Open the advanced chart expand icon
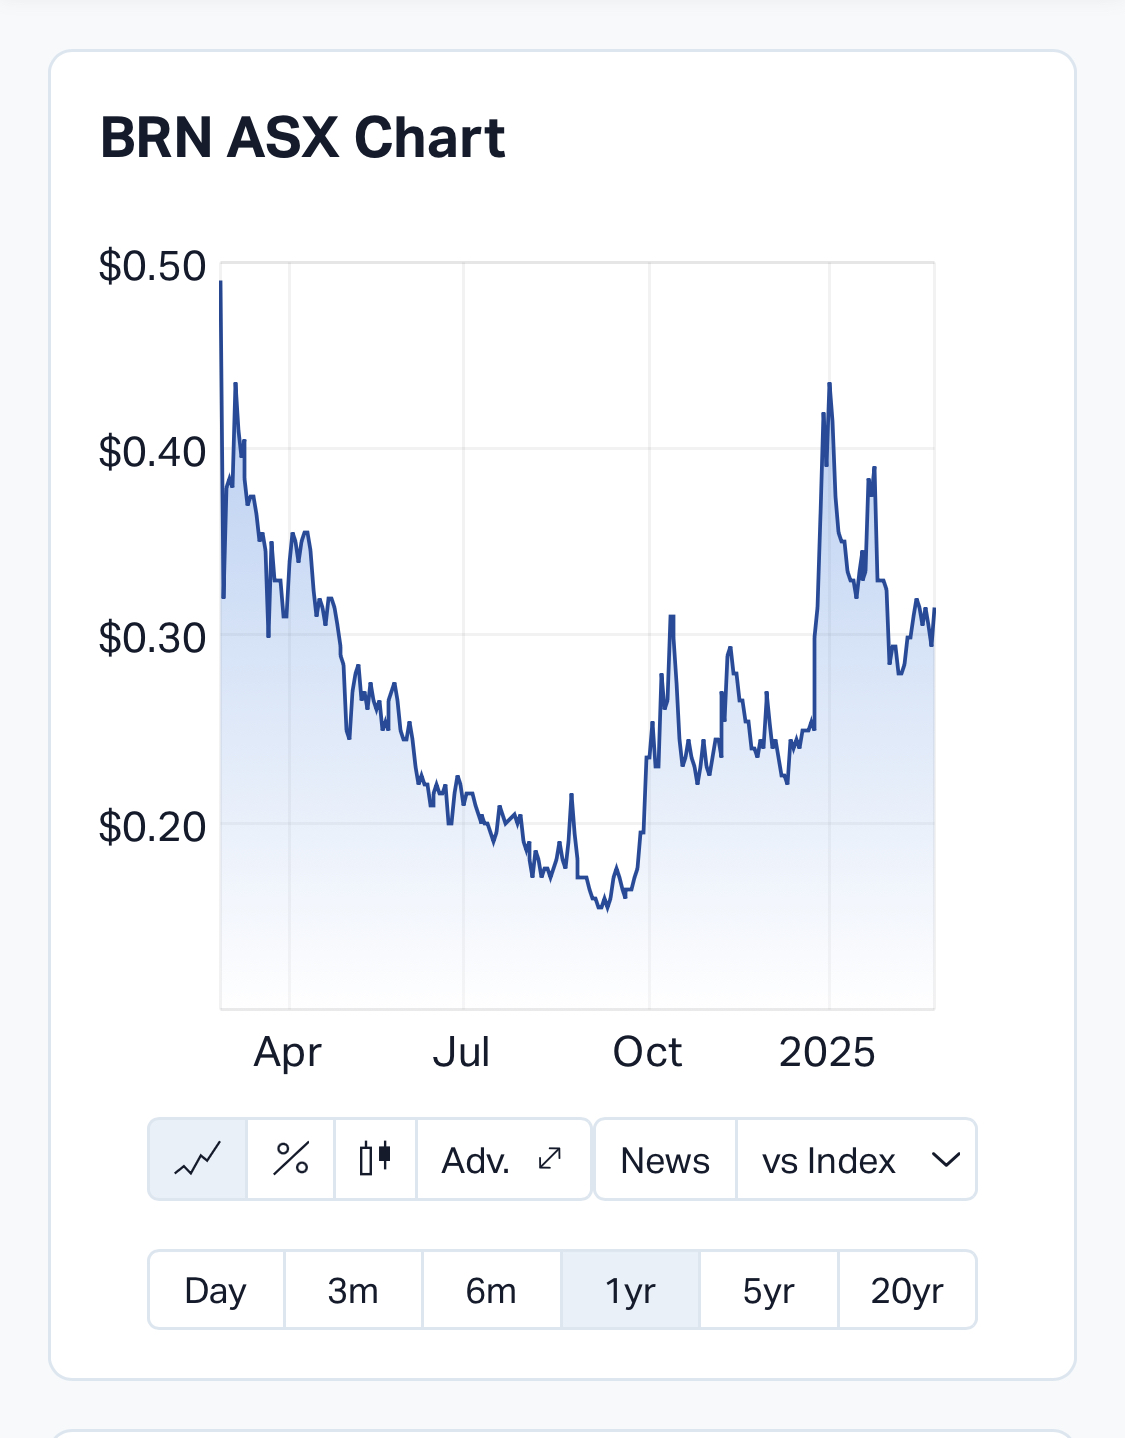This screenshot has height=1438, width=1125. [550, 1159]
